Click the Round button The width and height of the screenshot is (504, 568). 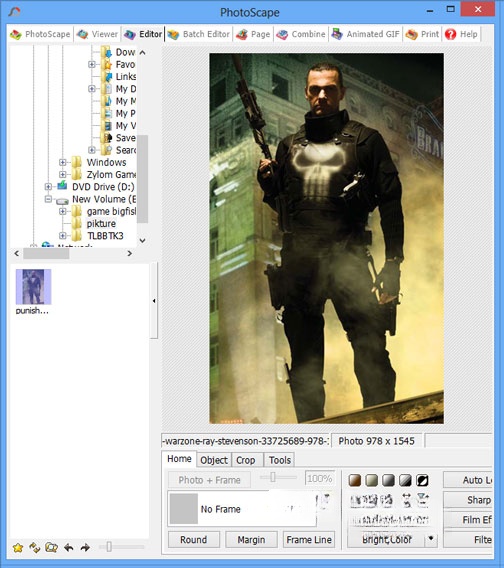click(193, 539)
